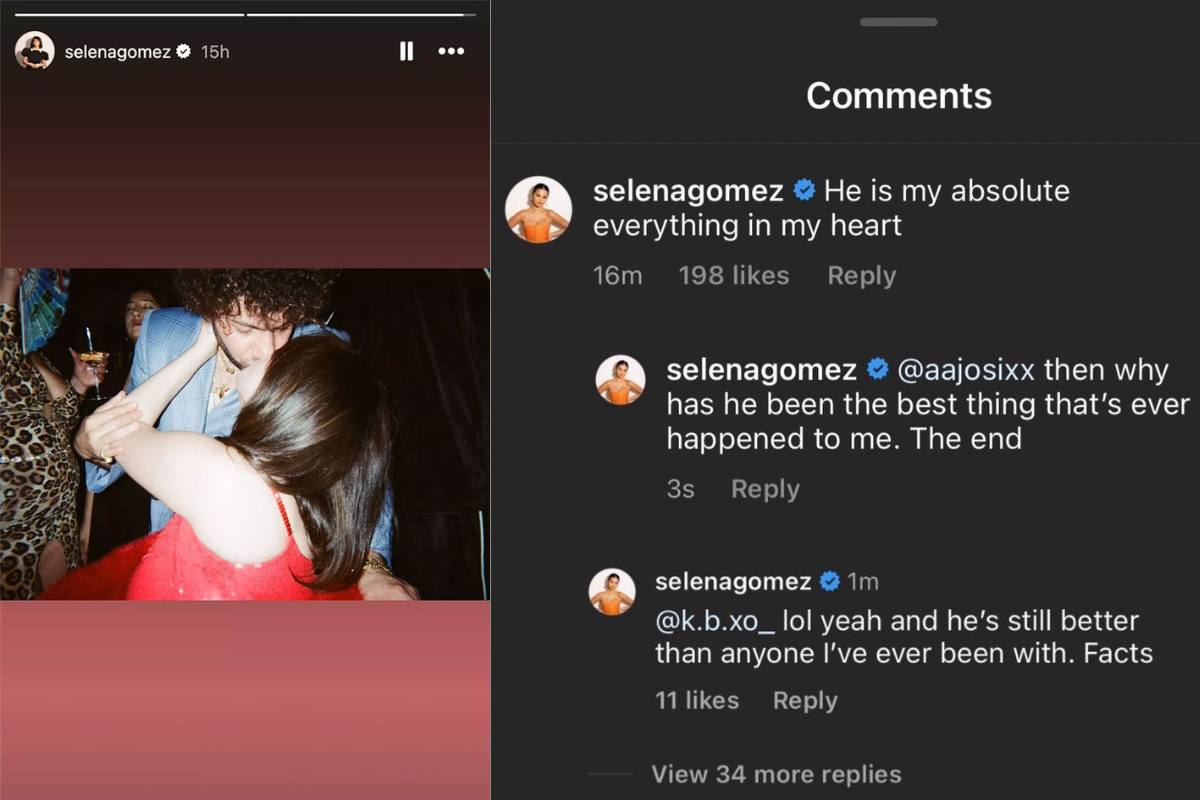This screenshot has height=800, width=1200.
Task: Tap the avatar on the @k.b.xo_ reply
Action: click(x=612, y=591)
